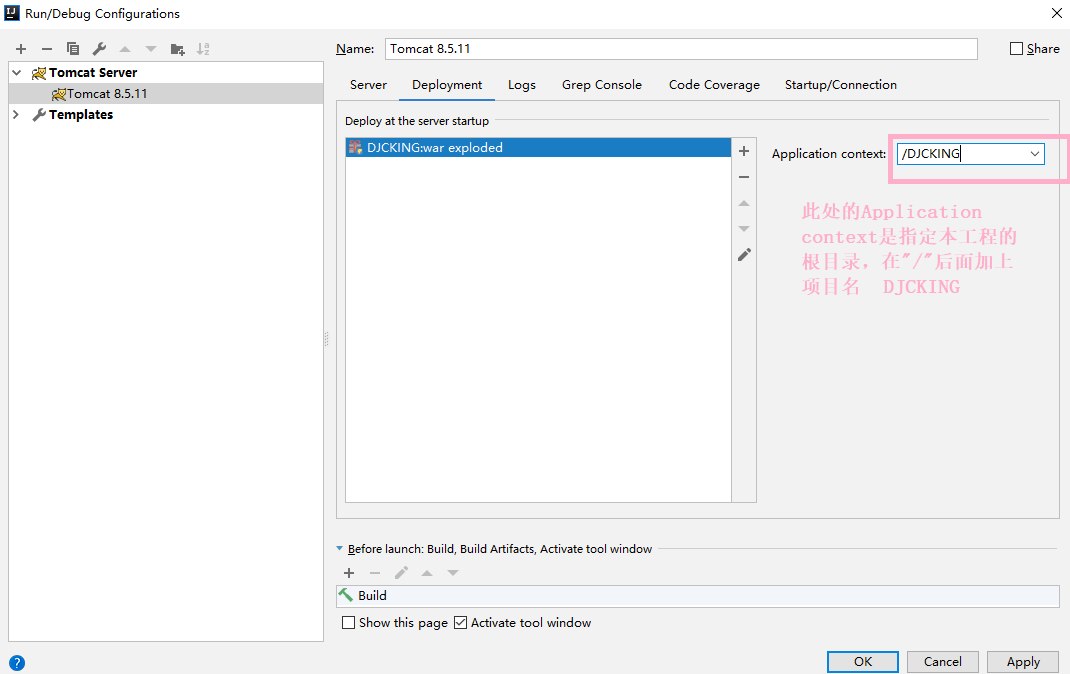Click Tomcat Server tree label
The height and width of the screenshot is (674, 1070).
click(93, 73)
